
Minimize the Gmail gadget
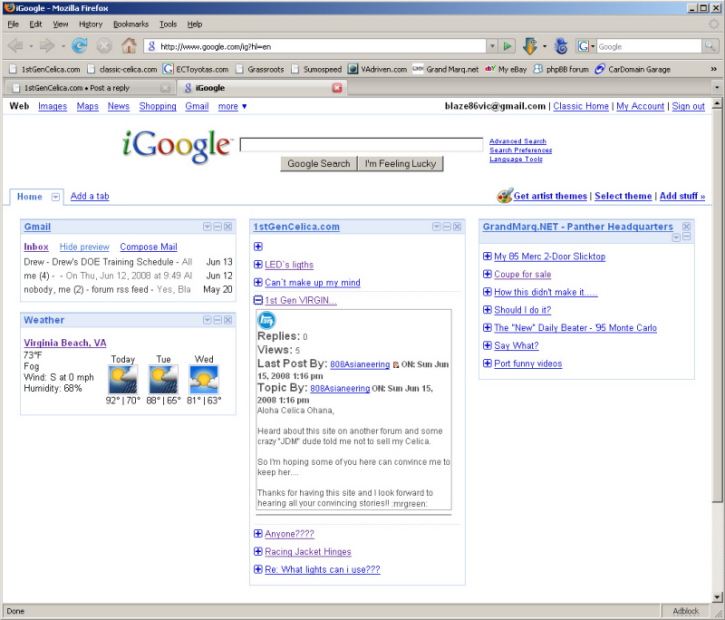pyautogui.click(x=217, y=227)
